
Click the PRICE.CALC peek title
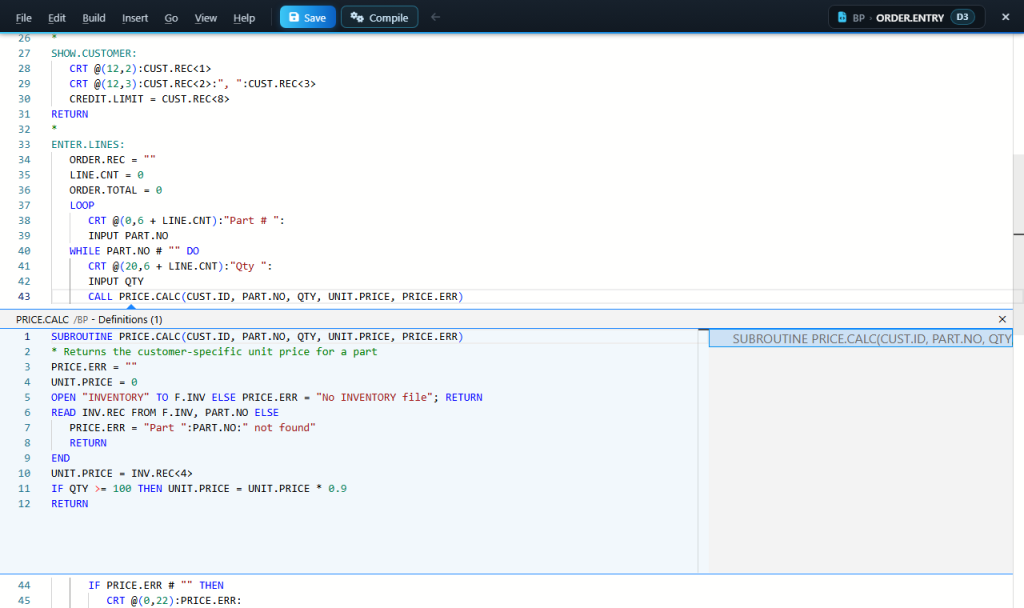pyautogui.click(x=42, y=319)
